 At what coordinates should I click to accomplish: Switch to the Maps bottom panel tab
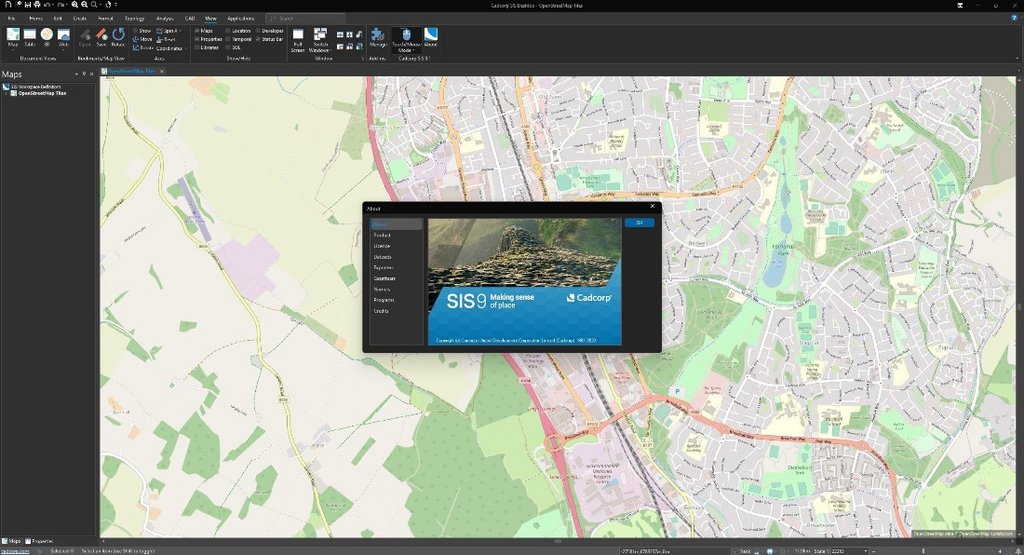[x=12, y=541]
